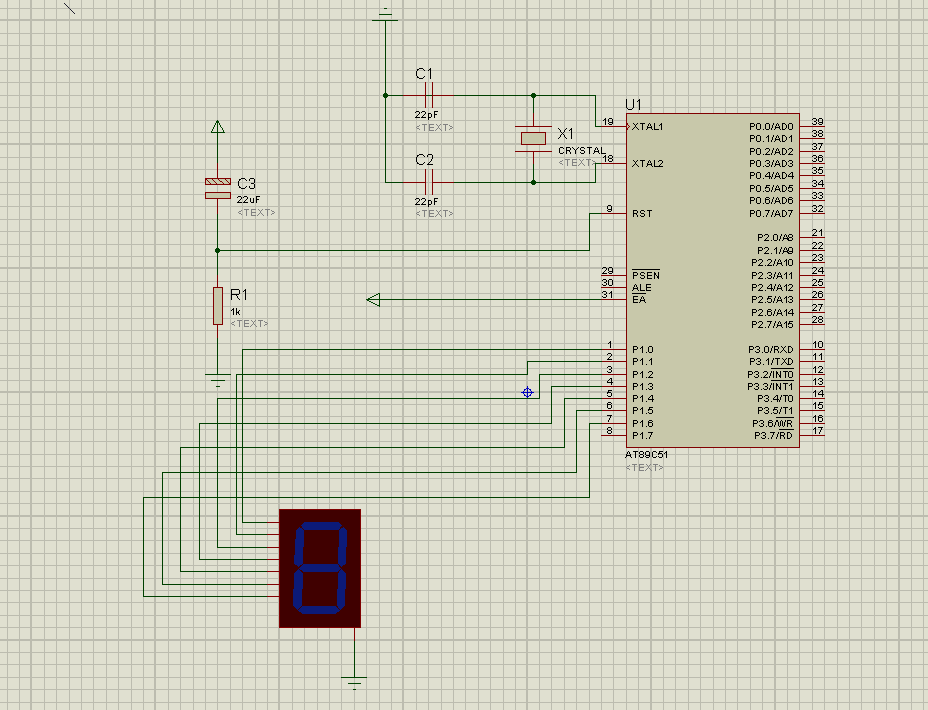Image resolution: width=928 pixels, height=710 pixels.
Task: Click the ALE pin label
Action: tap(642, 288)
